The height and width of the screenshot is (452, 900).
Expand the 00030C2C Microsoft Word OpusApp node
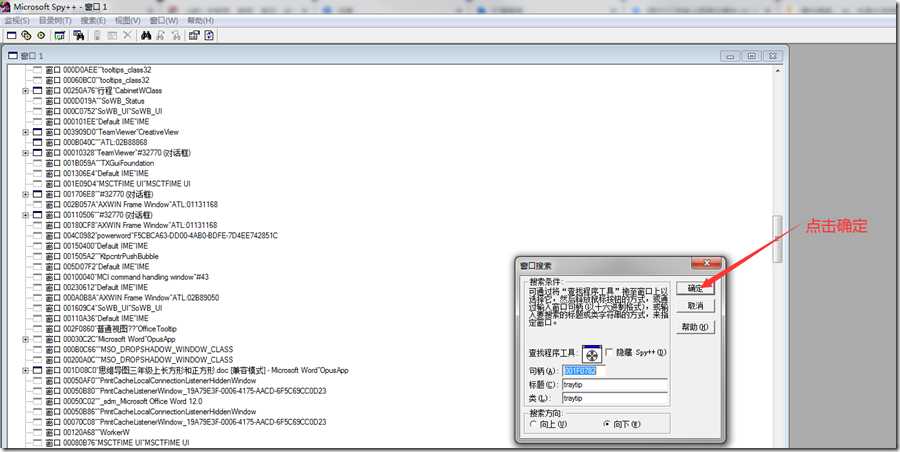[x=25, y=339]
